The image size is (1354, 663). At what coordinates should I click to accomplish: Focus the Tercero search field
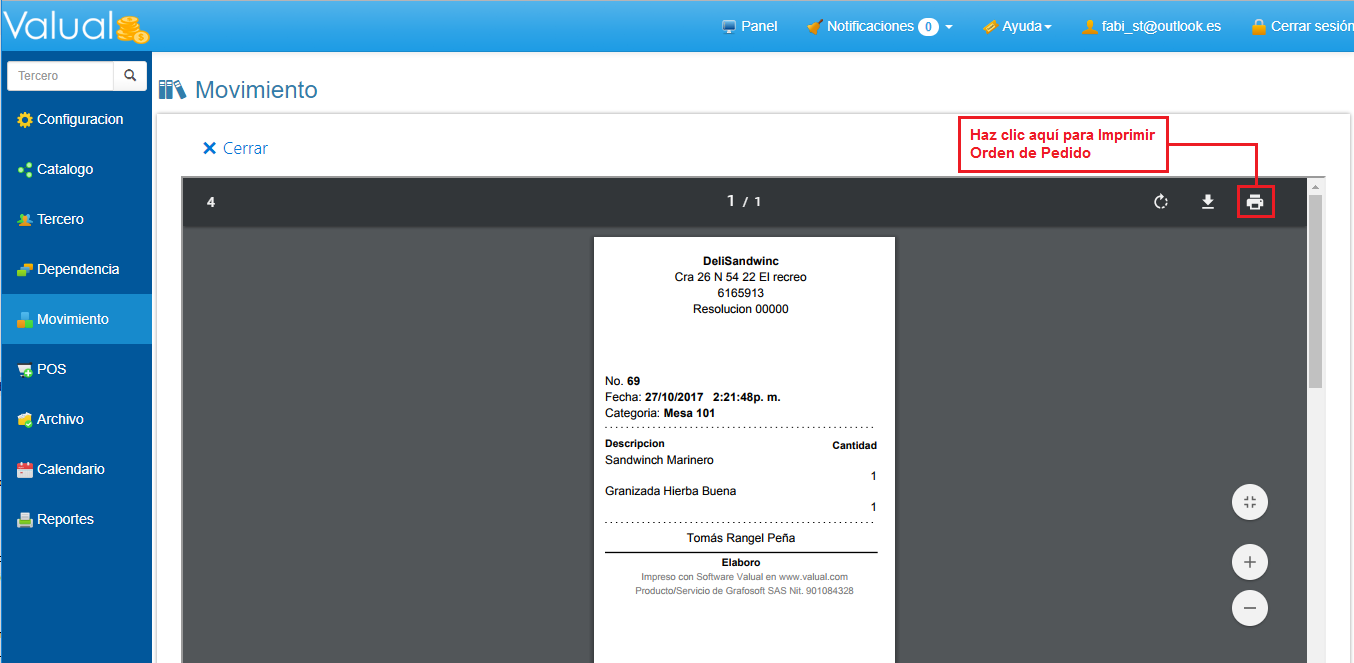pyautogui.click(x=60, y=76)
